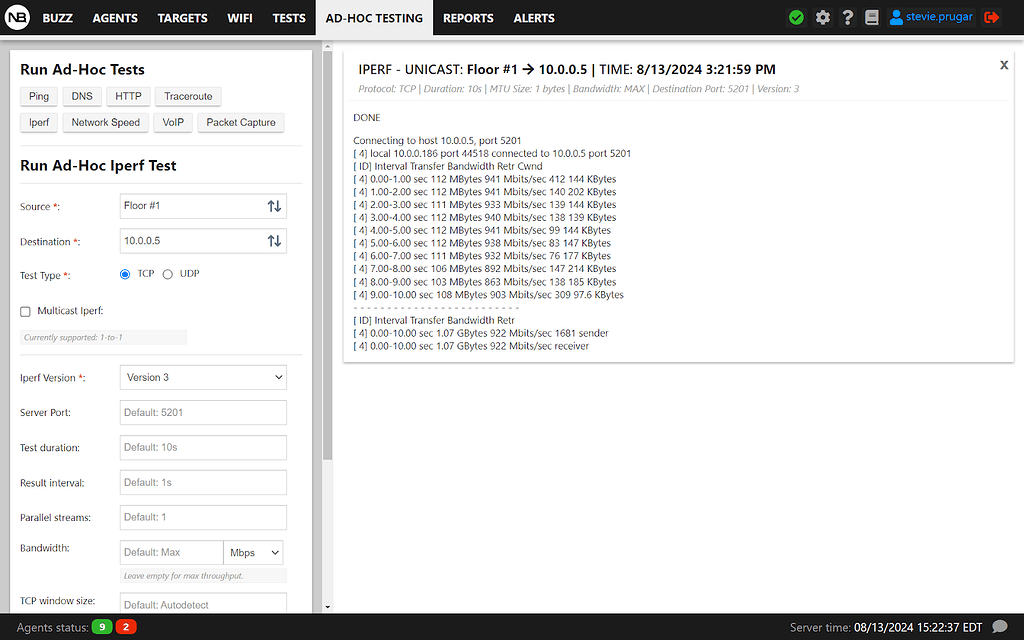Open the AGENTS menu

pos(114,17)
